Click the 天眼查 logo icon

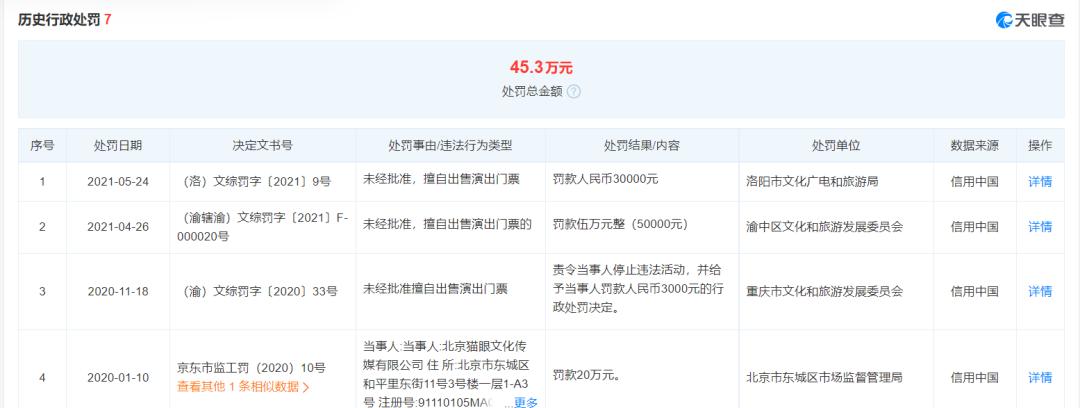point(1004,20)
